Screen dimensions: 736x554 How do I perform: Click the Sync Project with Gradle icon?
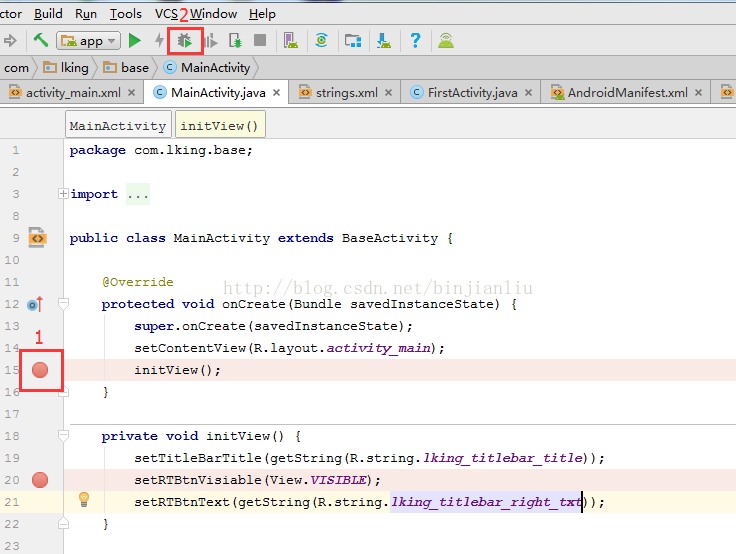pos(322,40)
